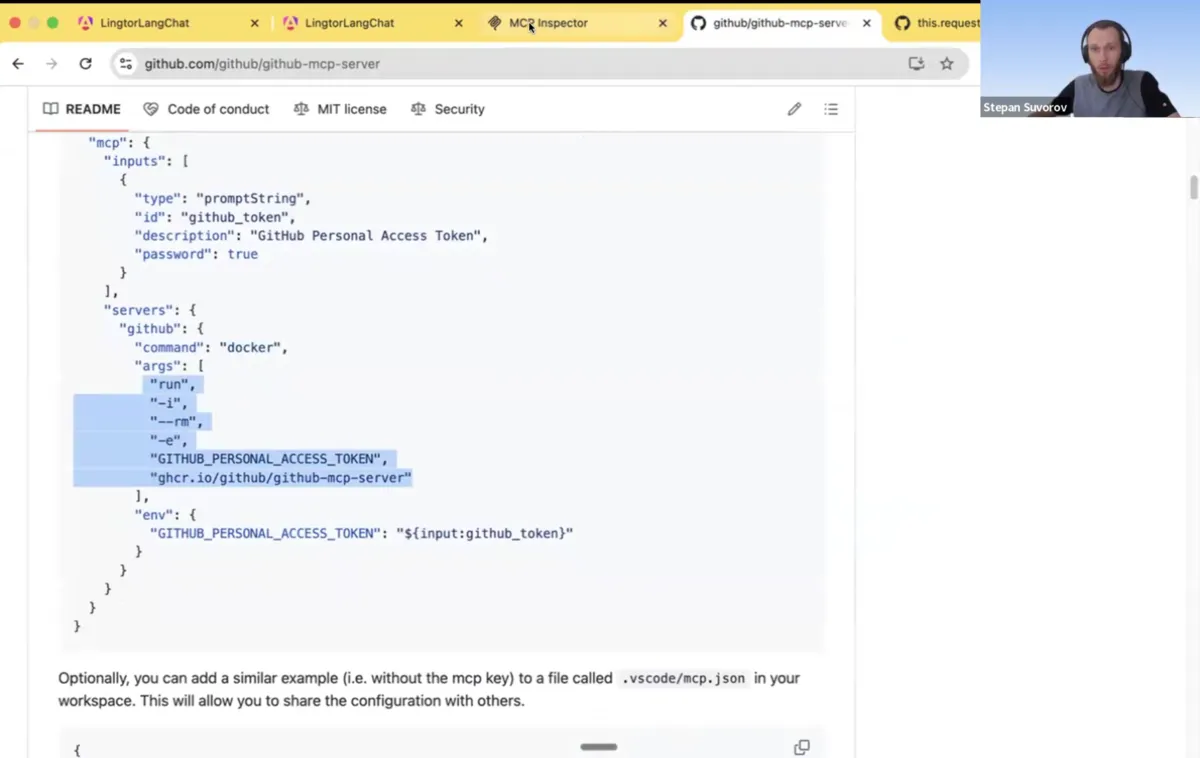
Task: Click the "GitHub Personal Access Token" description text
Action: coord(365,236)
